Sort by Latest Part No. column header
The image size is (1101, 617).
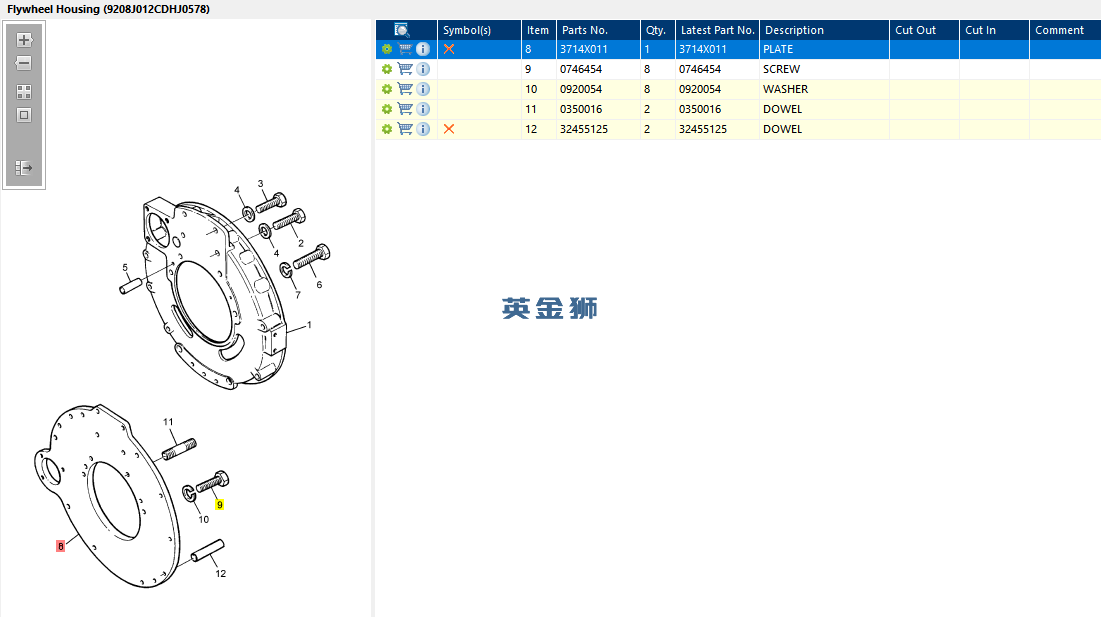tap(718, 30)
